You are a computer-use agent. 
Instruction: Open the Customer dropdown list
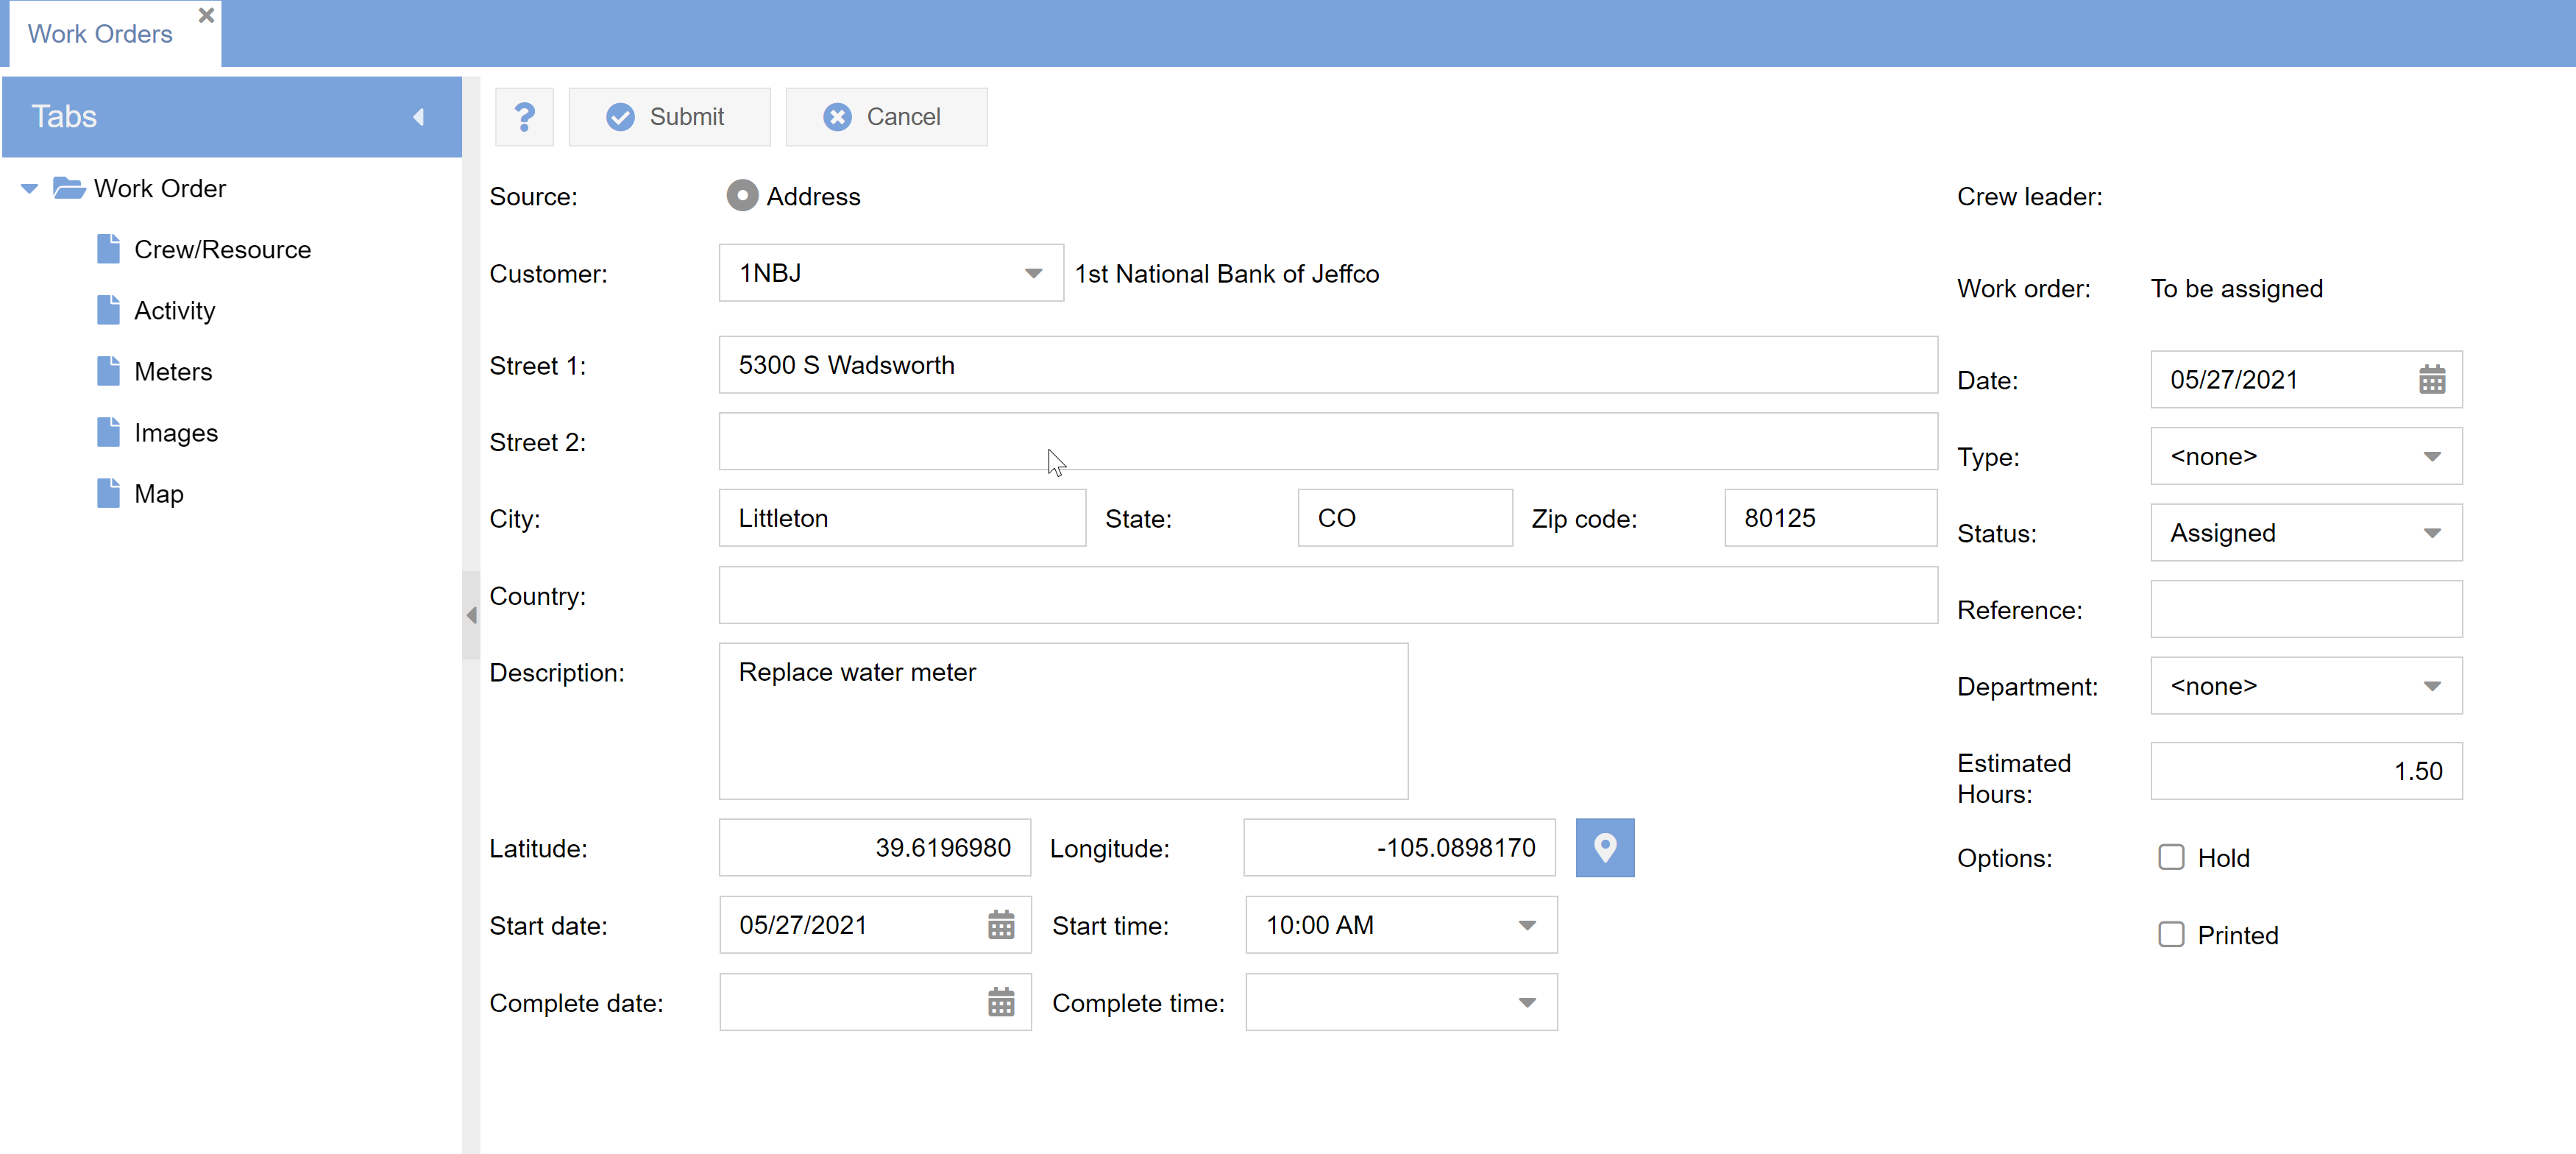coord(1033,273)
